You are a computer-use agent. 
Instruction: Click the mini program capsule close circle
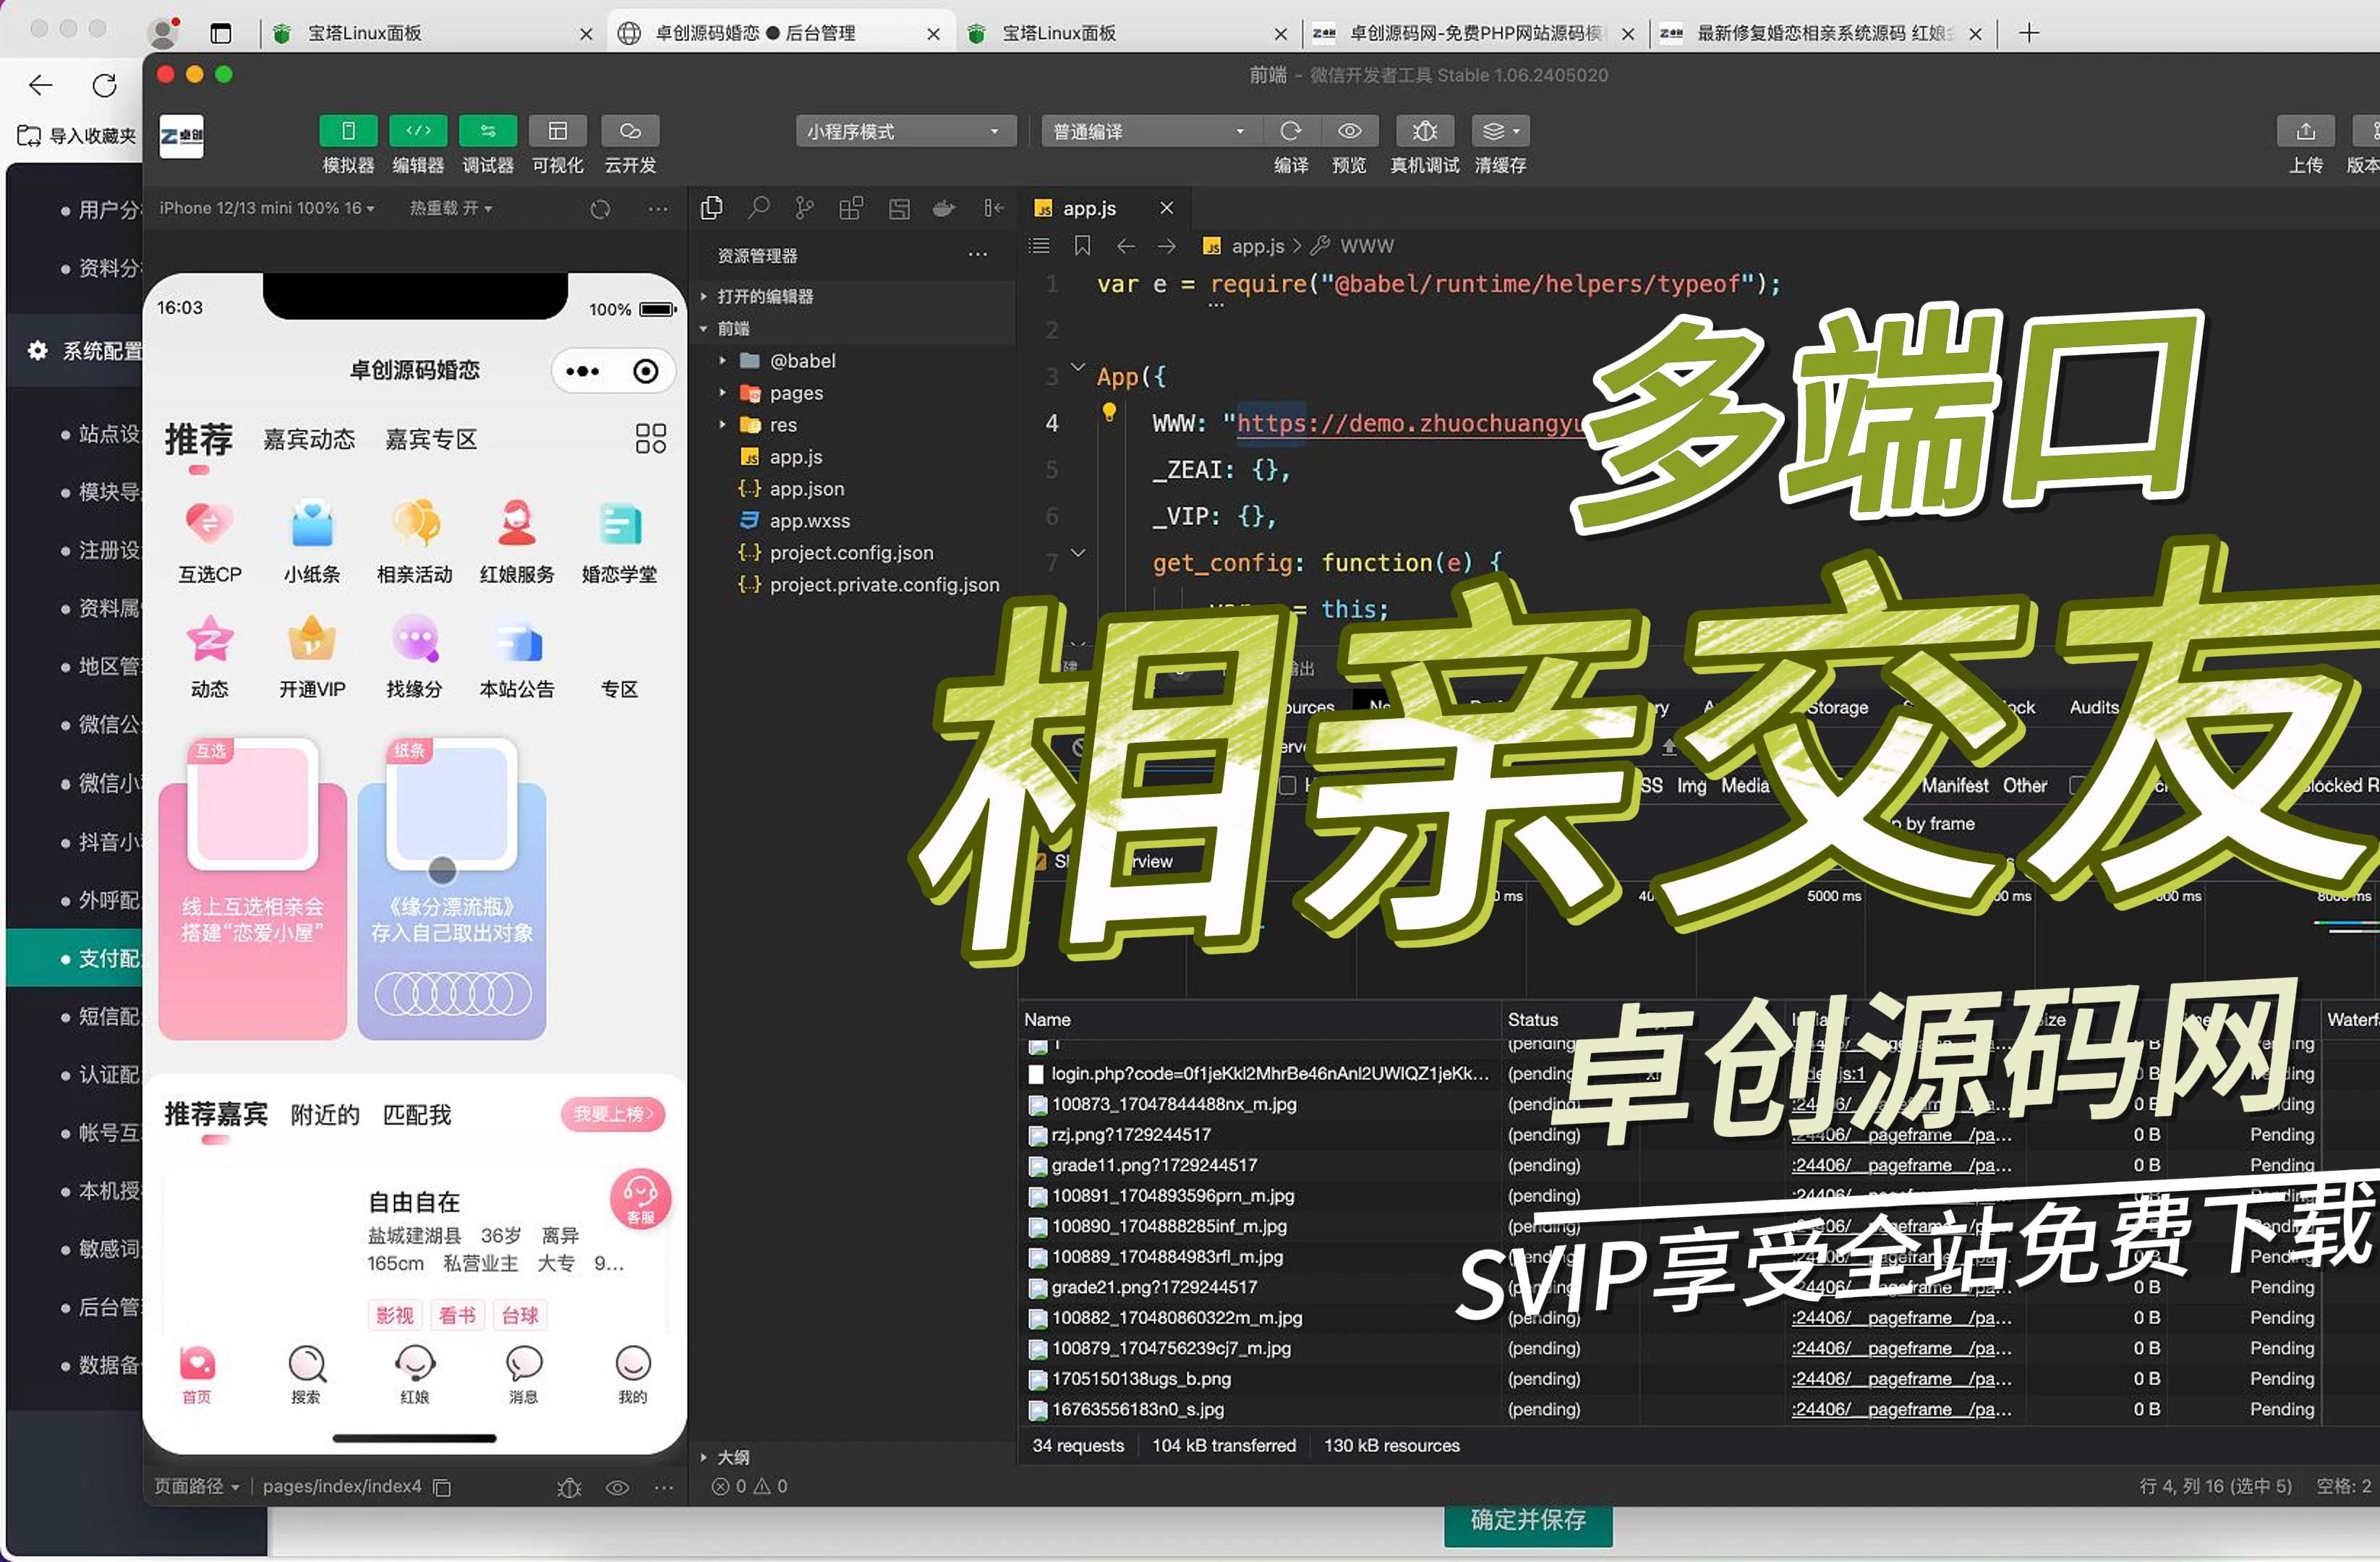(646, 371)
